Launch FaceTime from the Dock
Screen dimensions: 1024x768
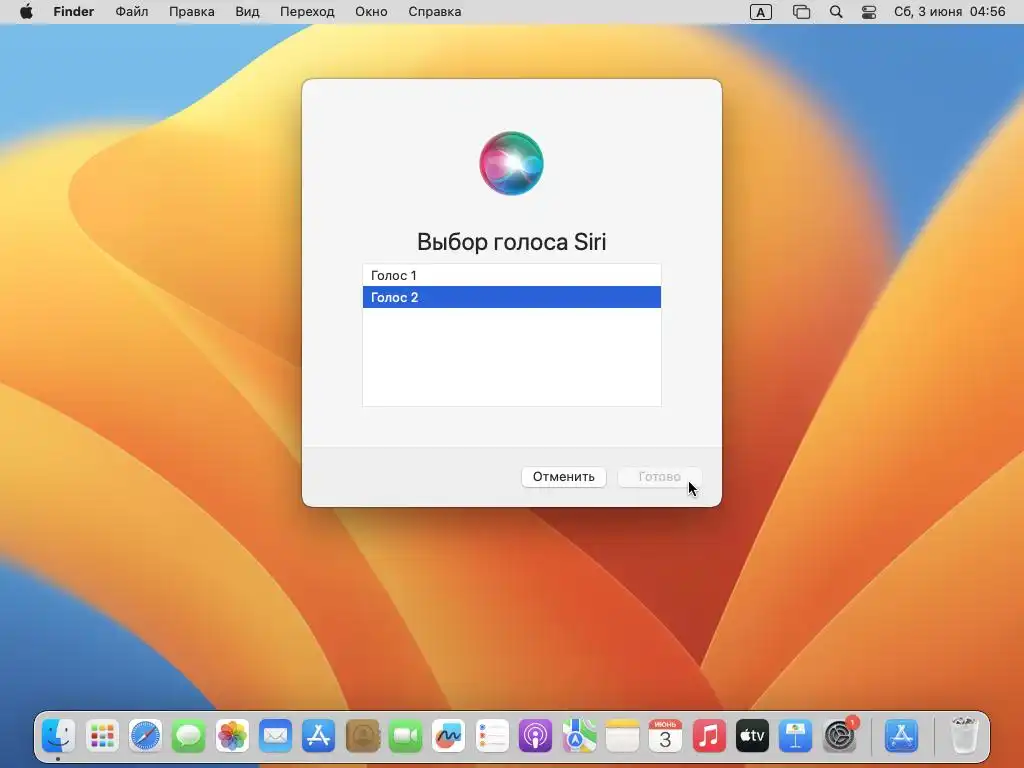coord(405,737)
